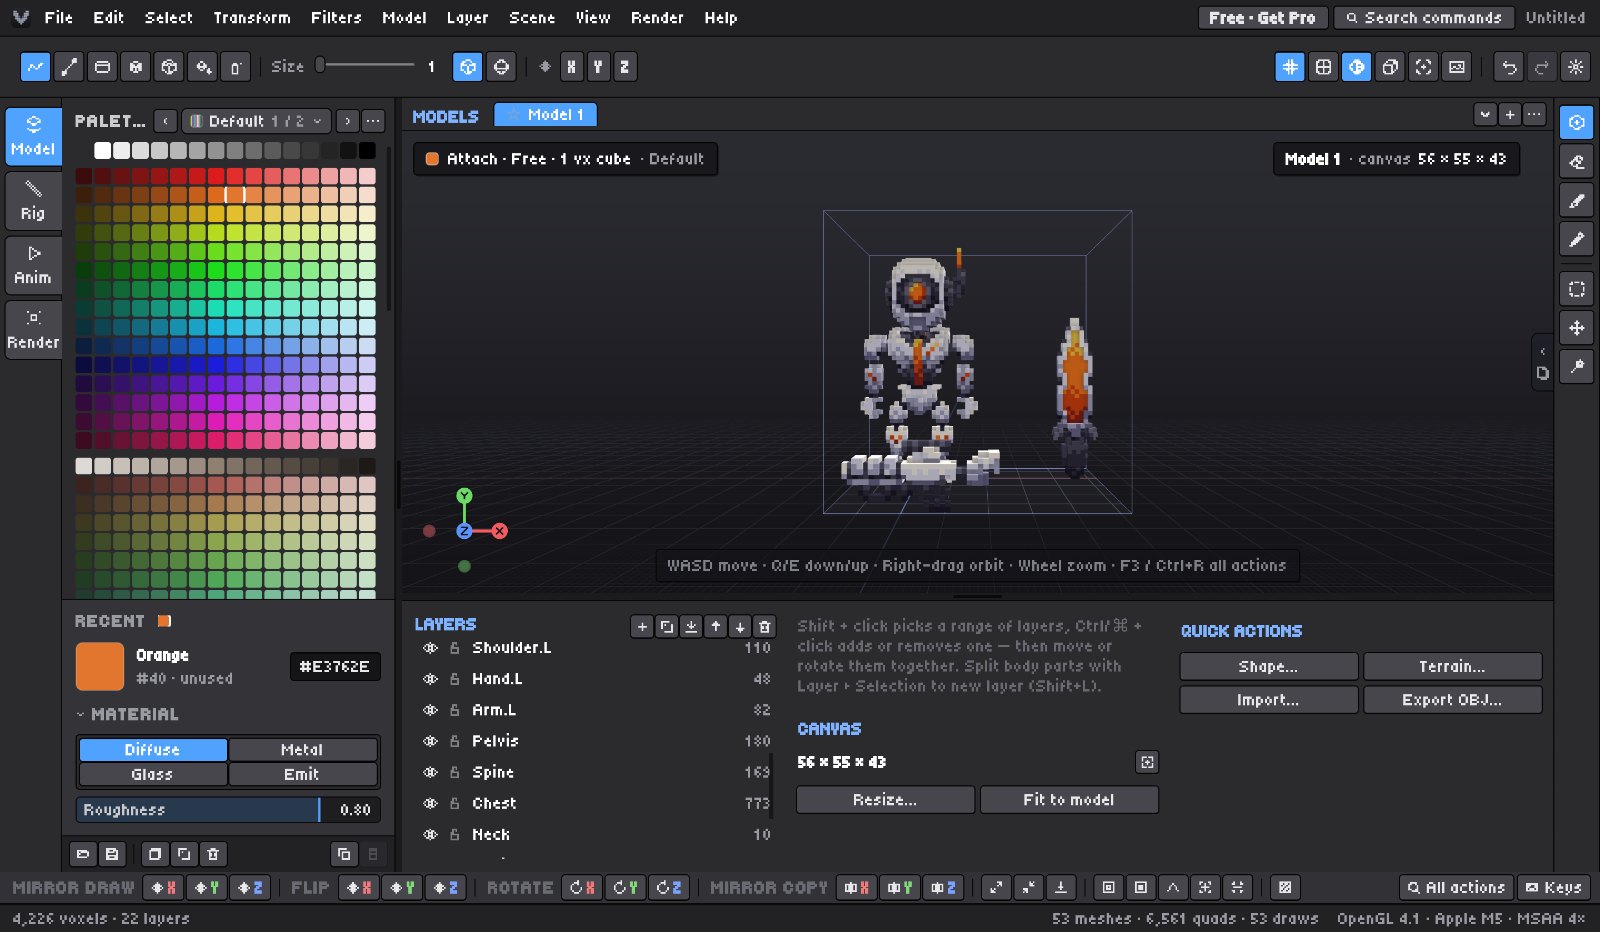Rotate model around X axis
Image resolution: width=1600 pixels, height=932 pixels.
coord(582,887)
